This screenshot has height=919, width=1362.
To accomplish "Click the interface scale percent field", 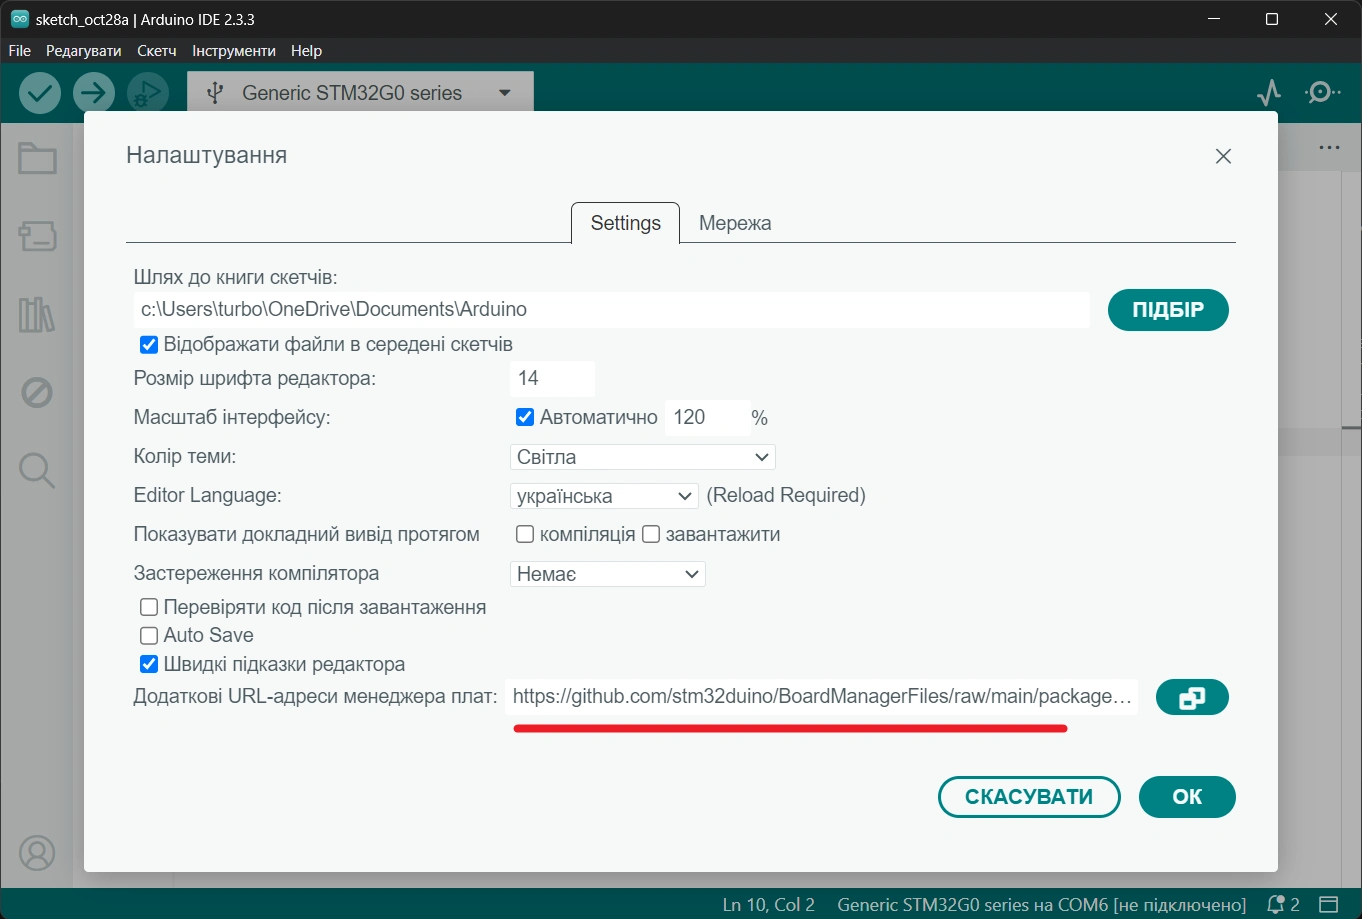I will point(707,417).
